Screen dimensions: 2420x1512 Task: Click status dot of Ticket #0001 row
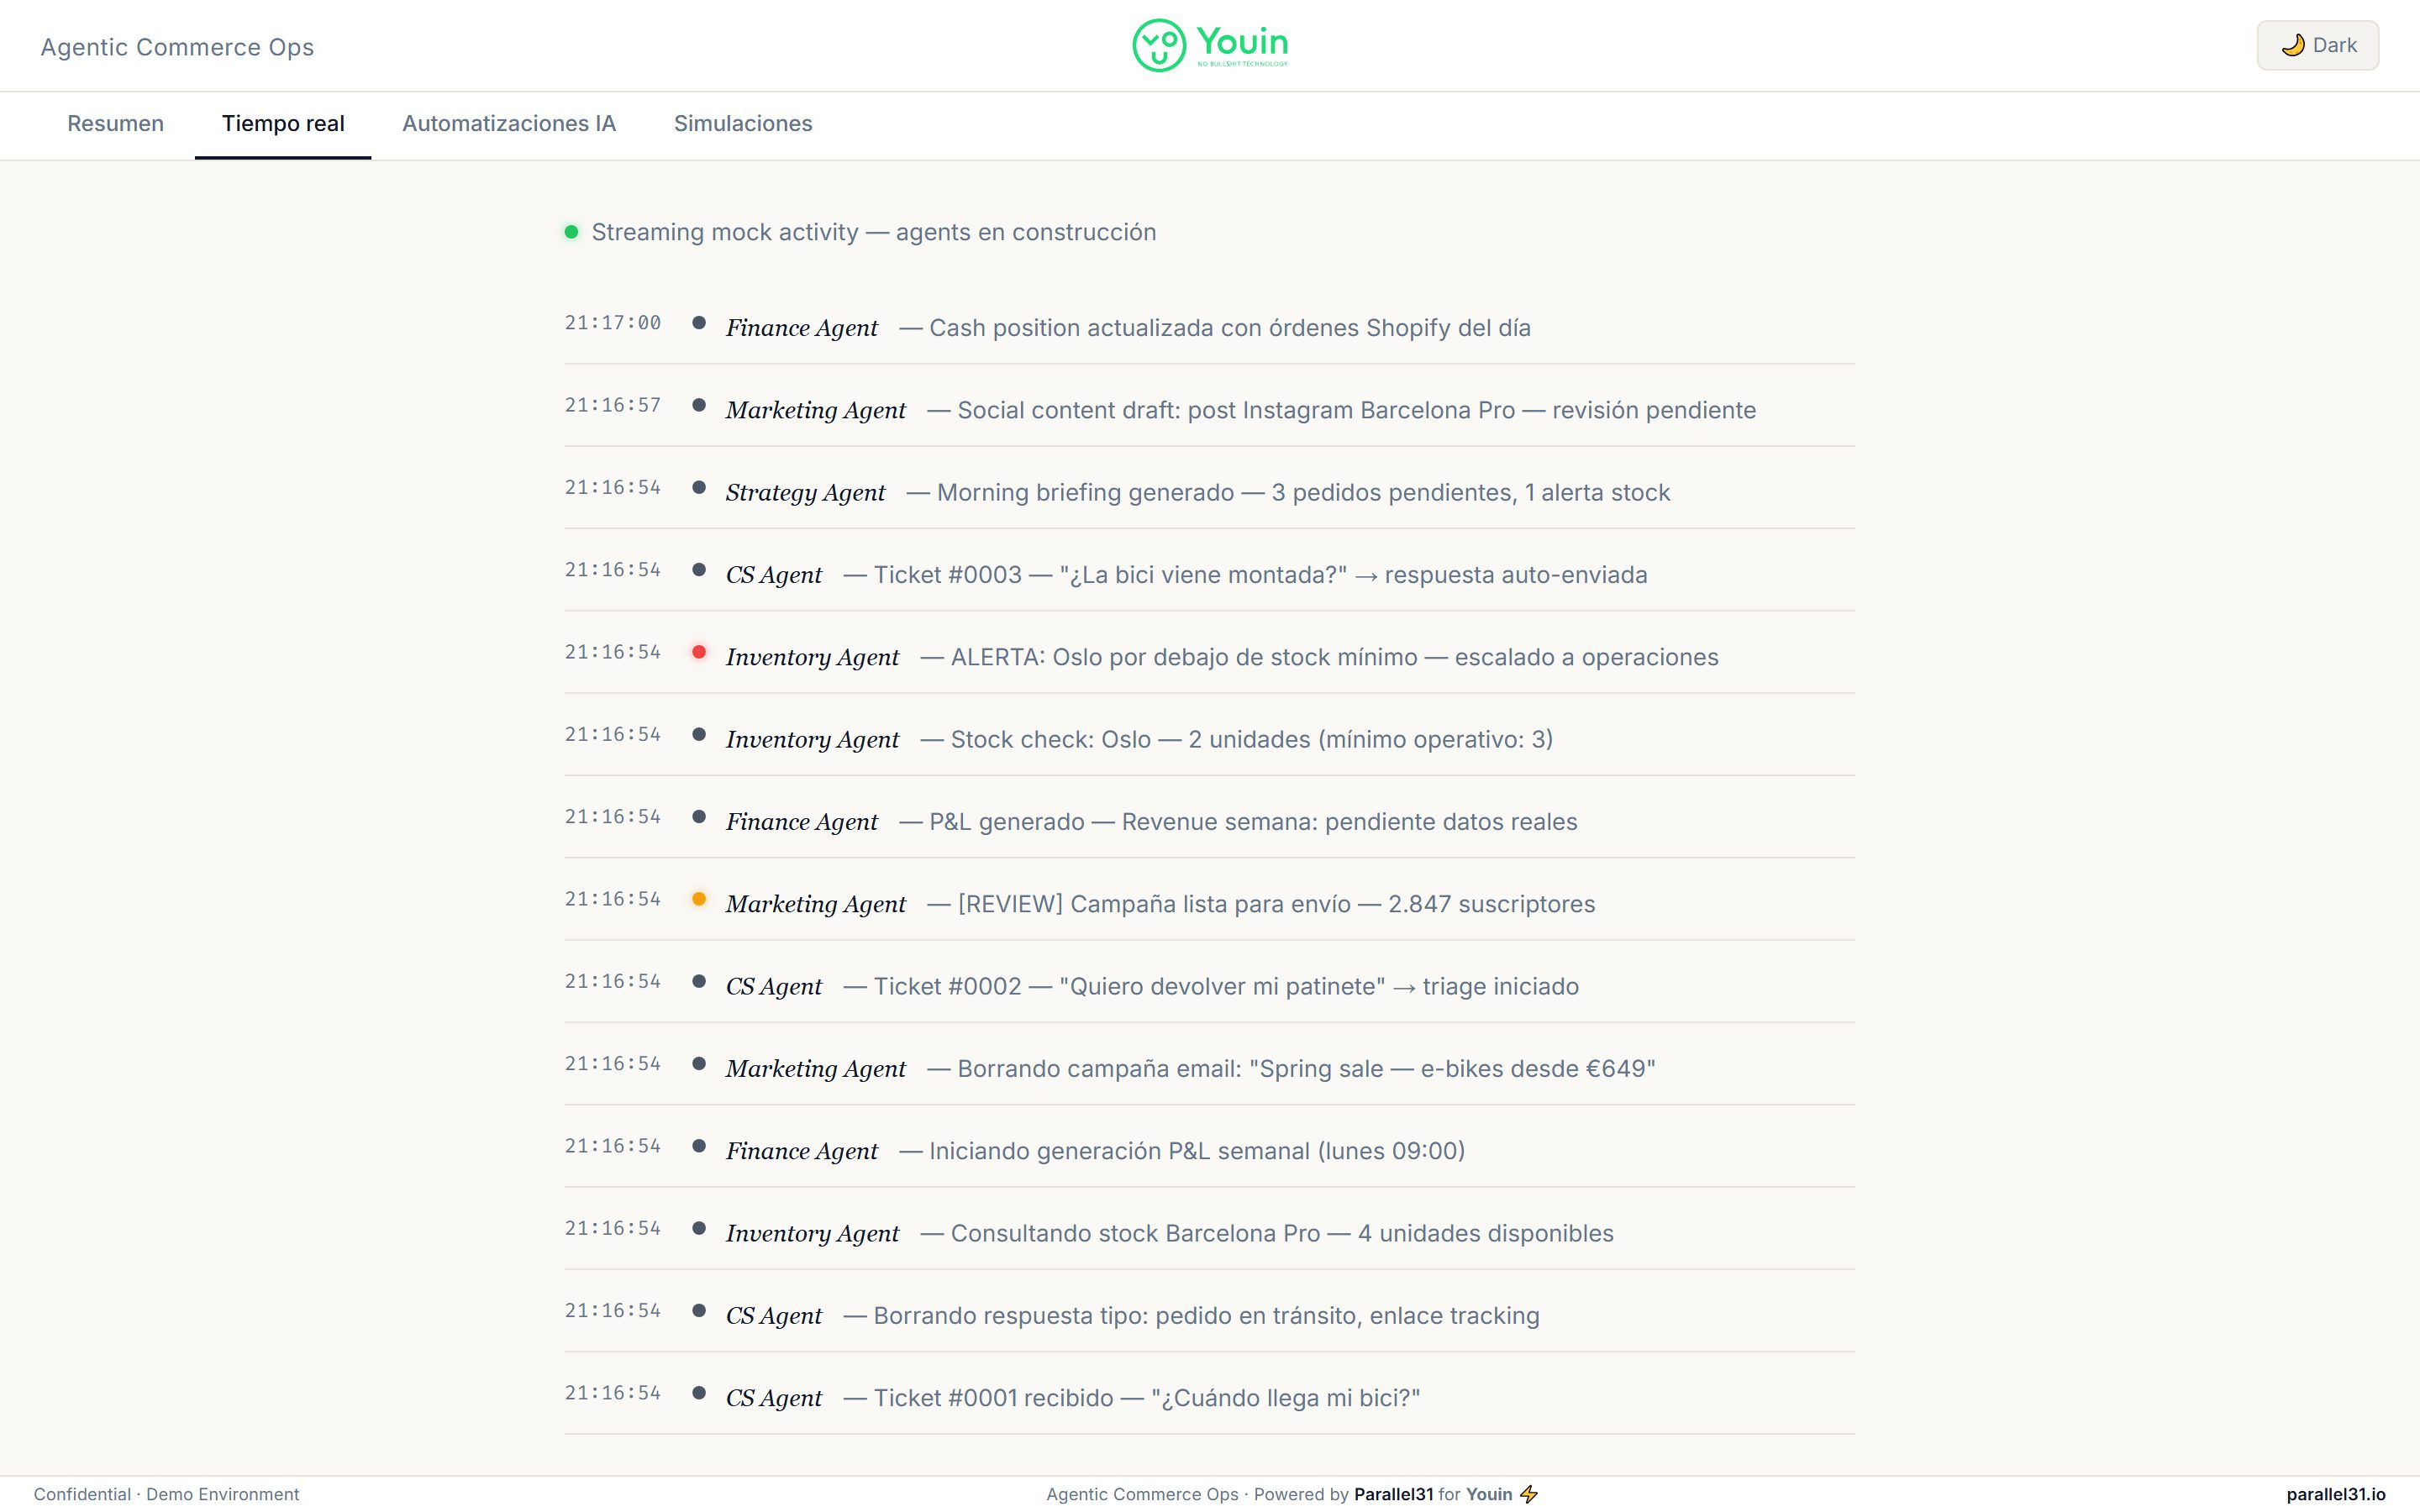coord(699,1393)
